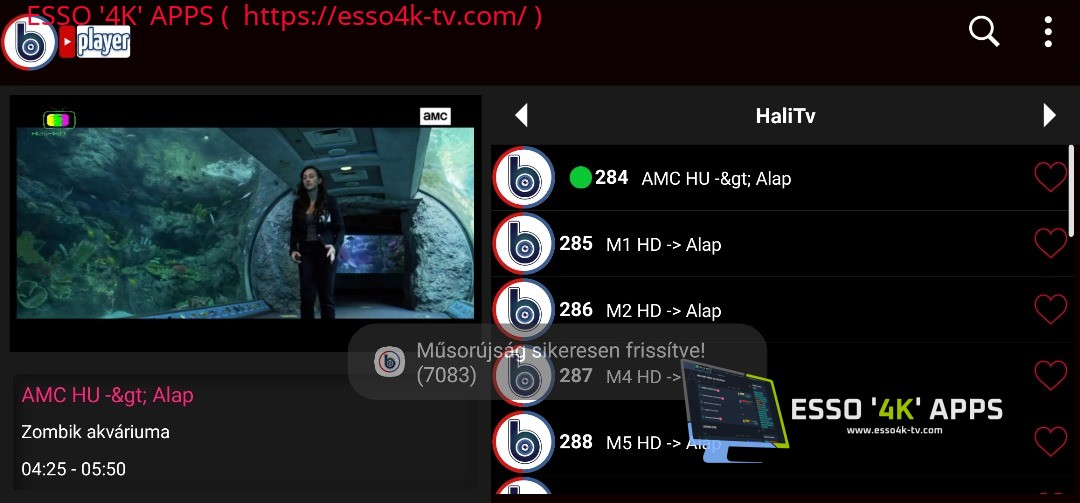Select channel 285 M1 HD -> Alap
This screenshot has width=1080, height=503.
(779, 244)
